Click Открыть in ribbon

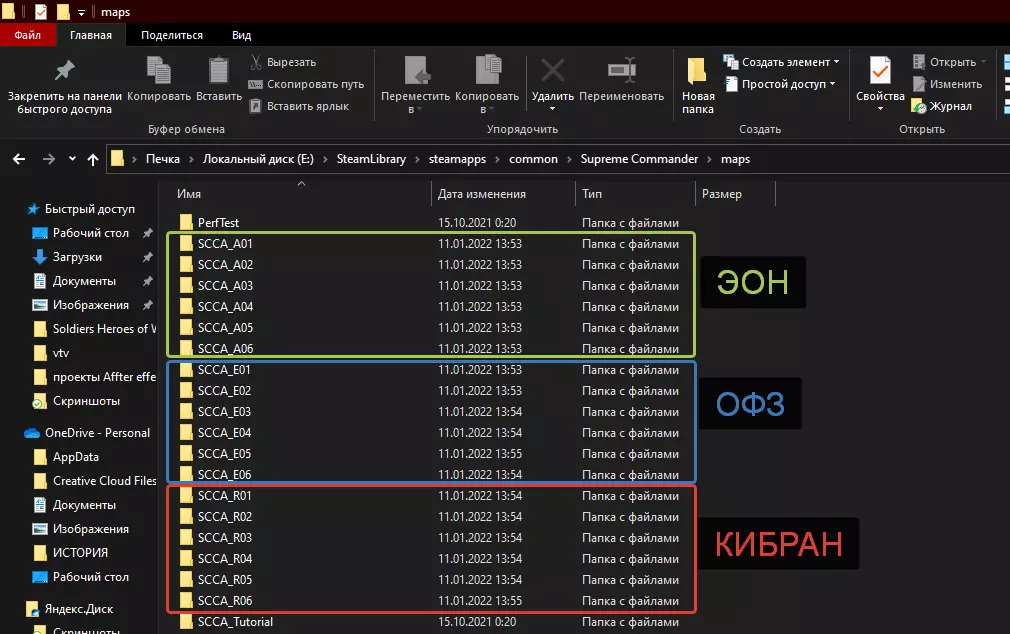coord(949,62)
